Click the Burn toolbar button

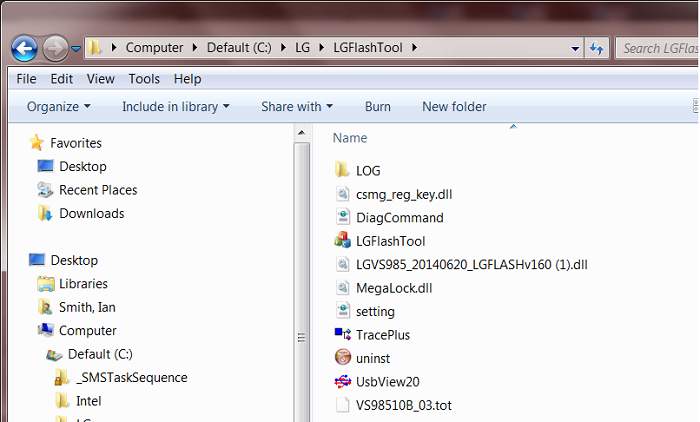click(x=377, y=107)
